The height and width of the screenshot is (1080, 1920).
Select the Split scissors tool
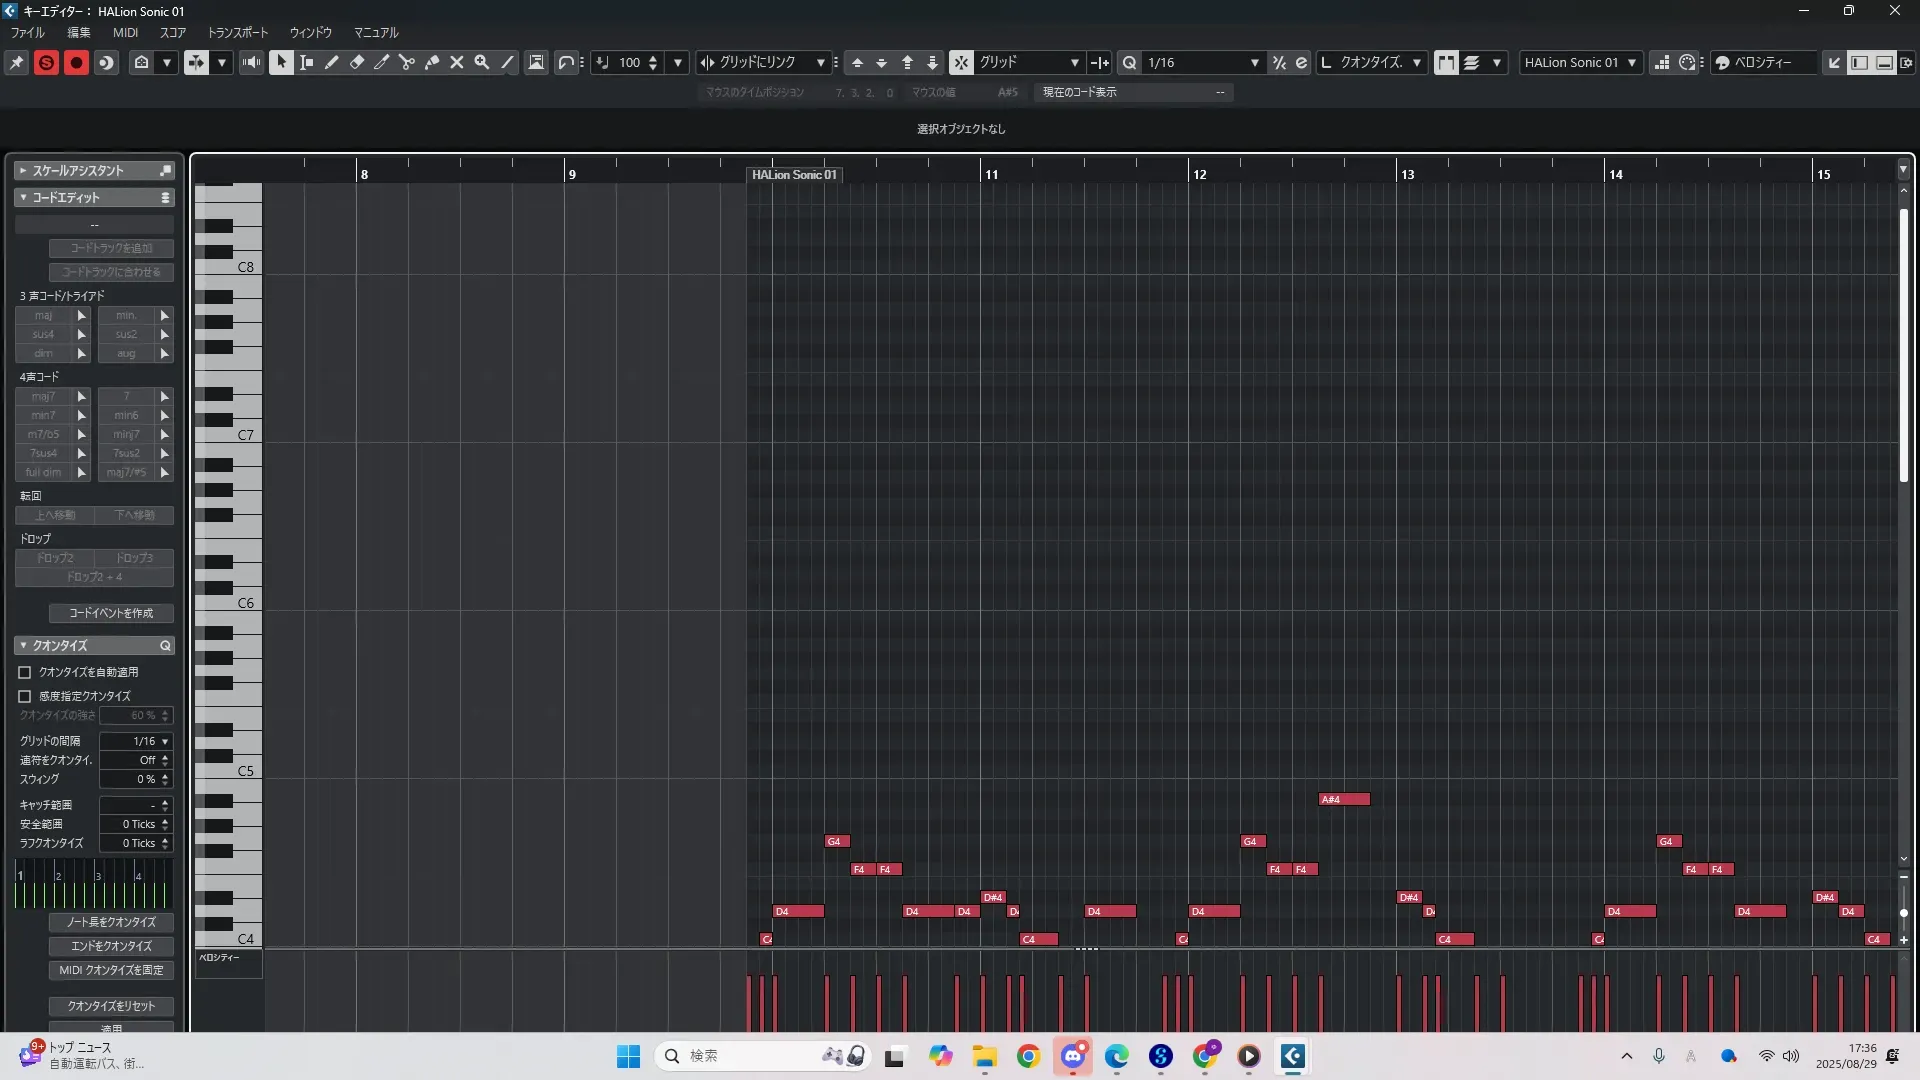[407, 62]
